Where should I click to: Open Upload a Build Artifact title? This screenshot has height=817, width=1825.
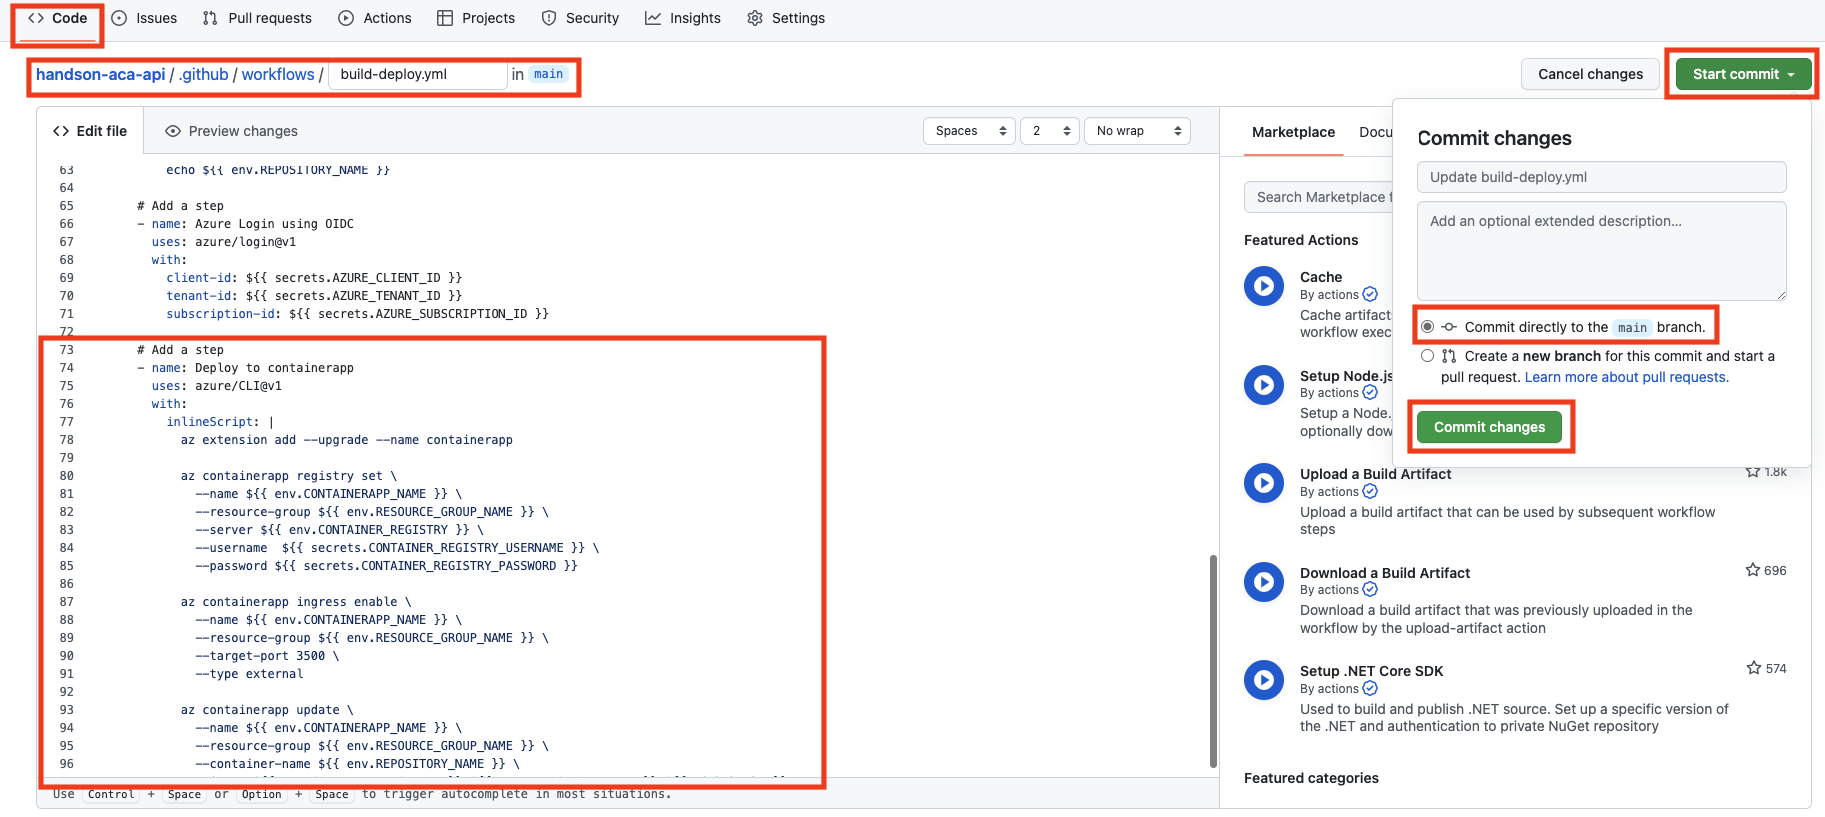coord(1375,474)
